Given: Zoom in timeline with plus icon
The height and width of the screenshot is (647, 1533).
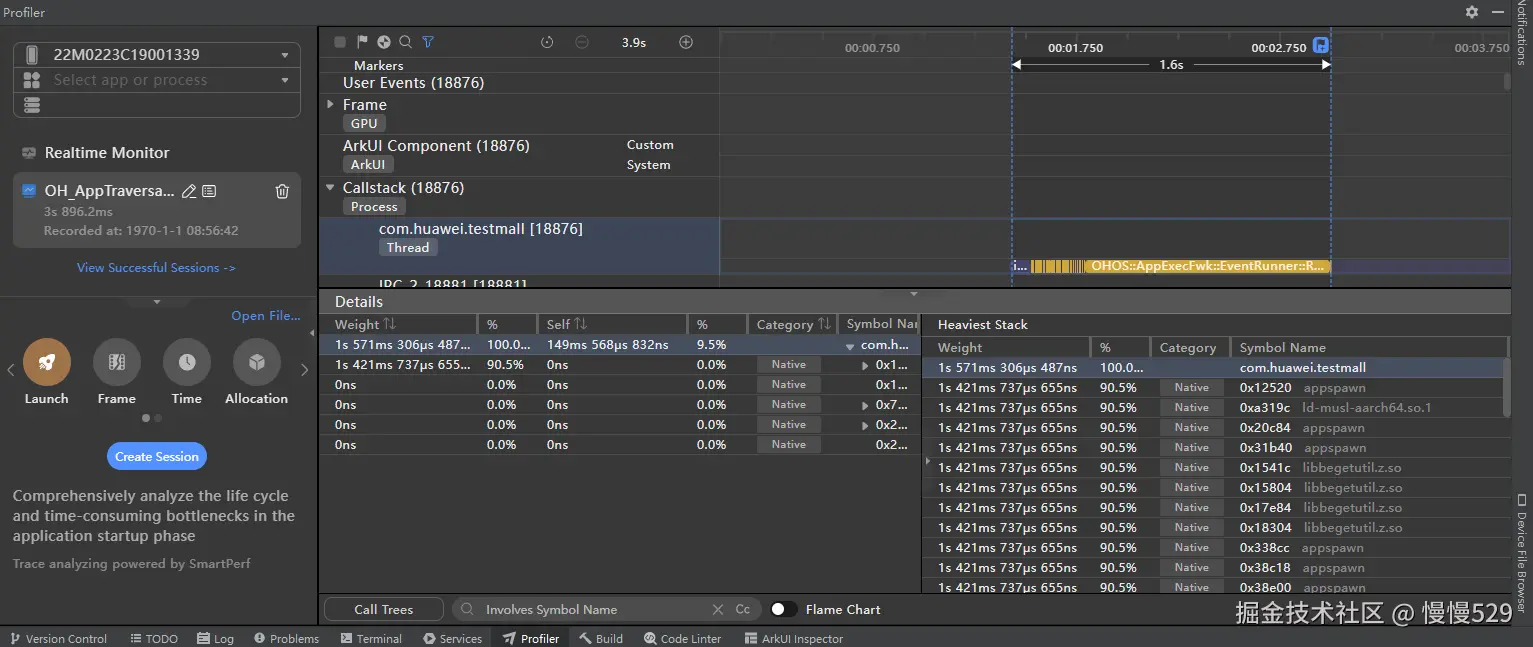Looking at the screenshot, I should (686, 42).
